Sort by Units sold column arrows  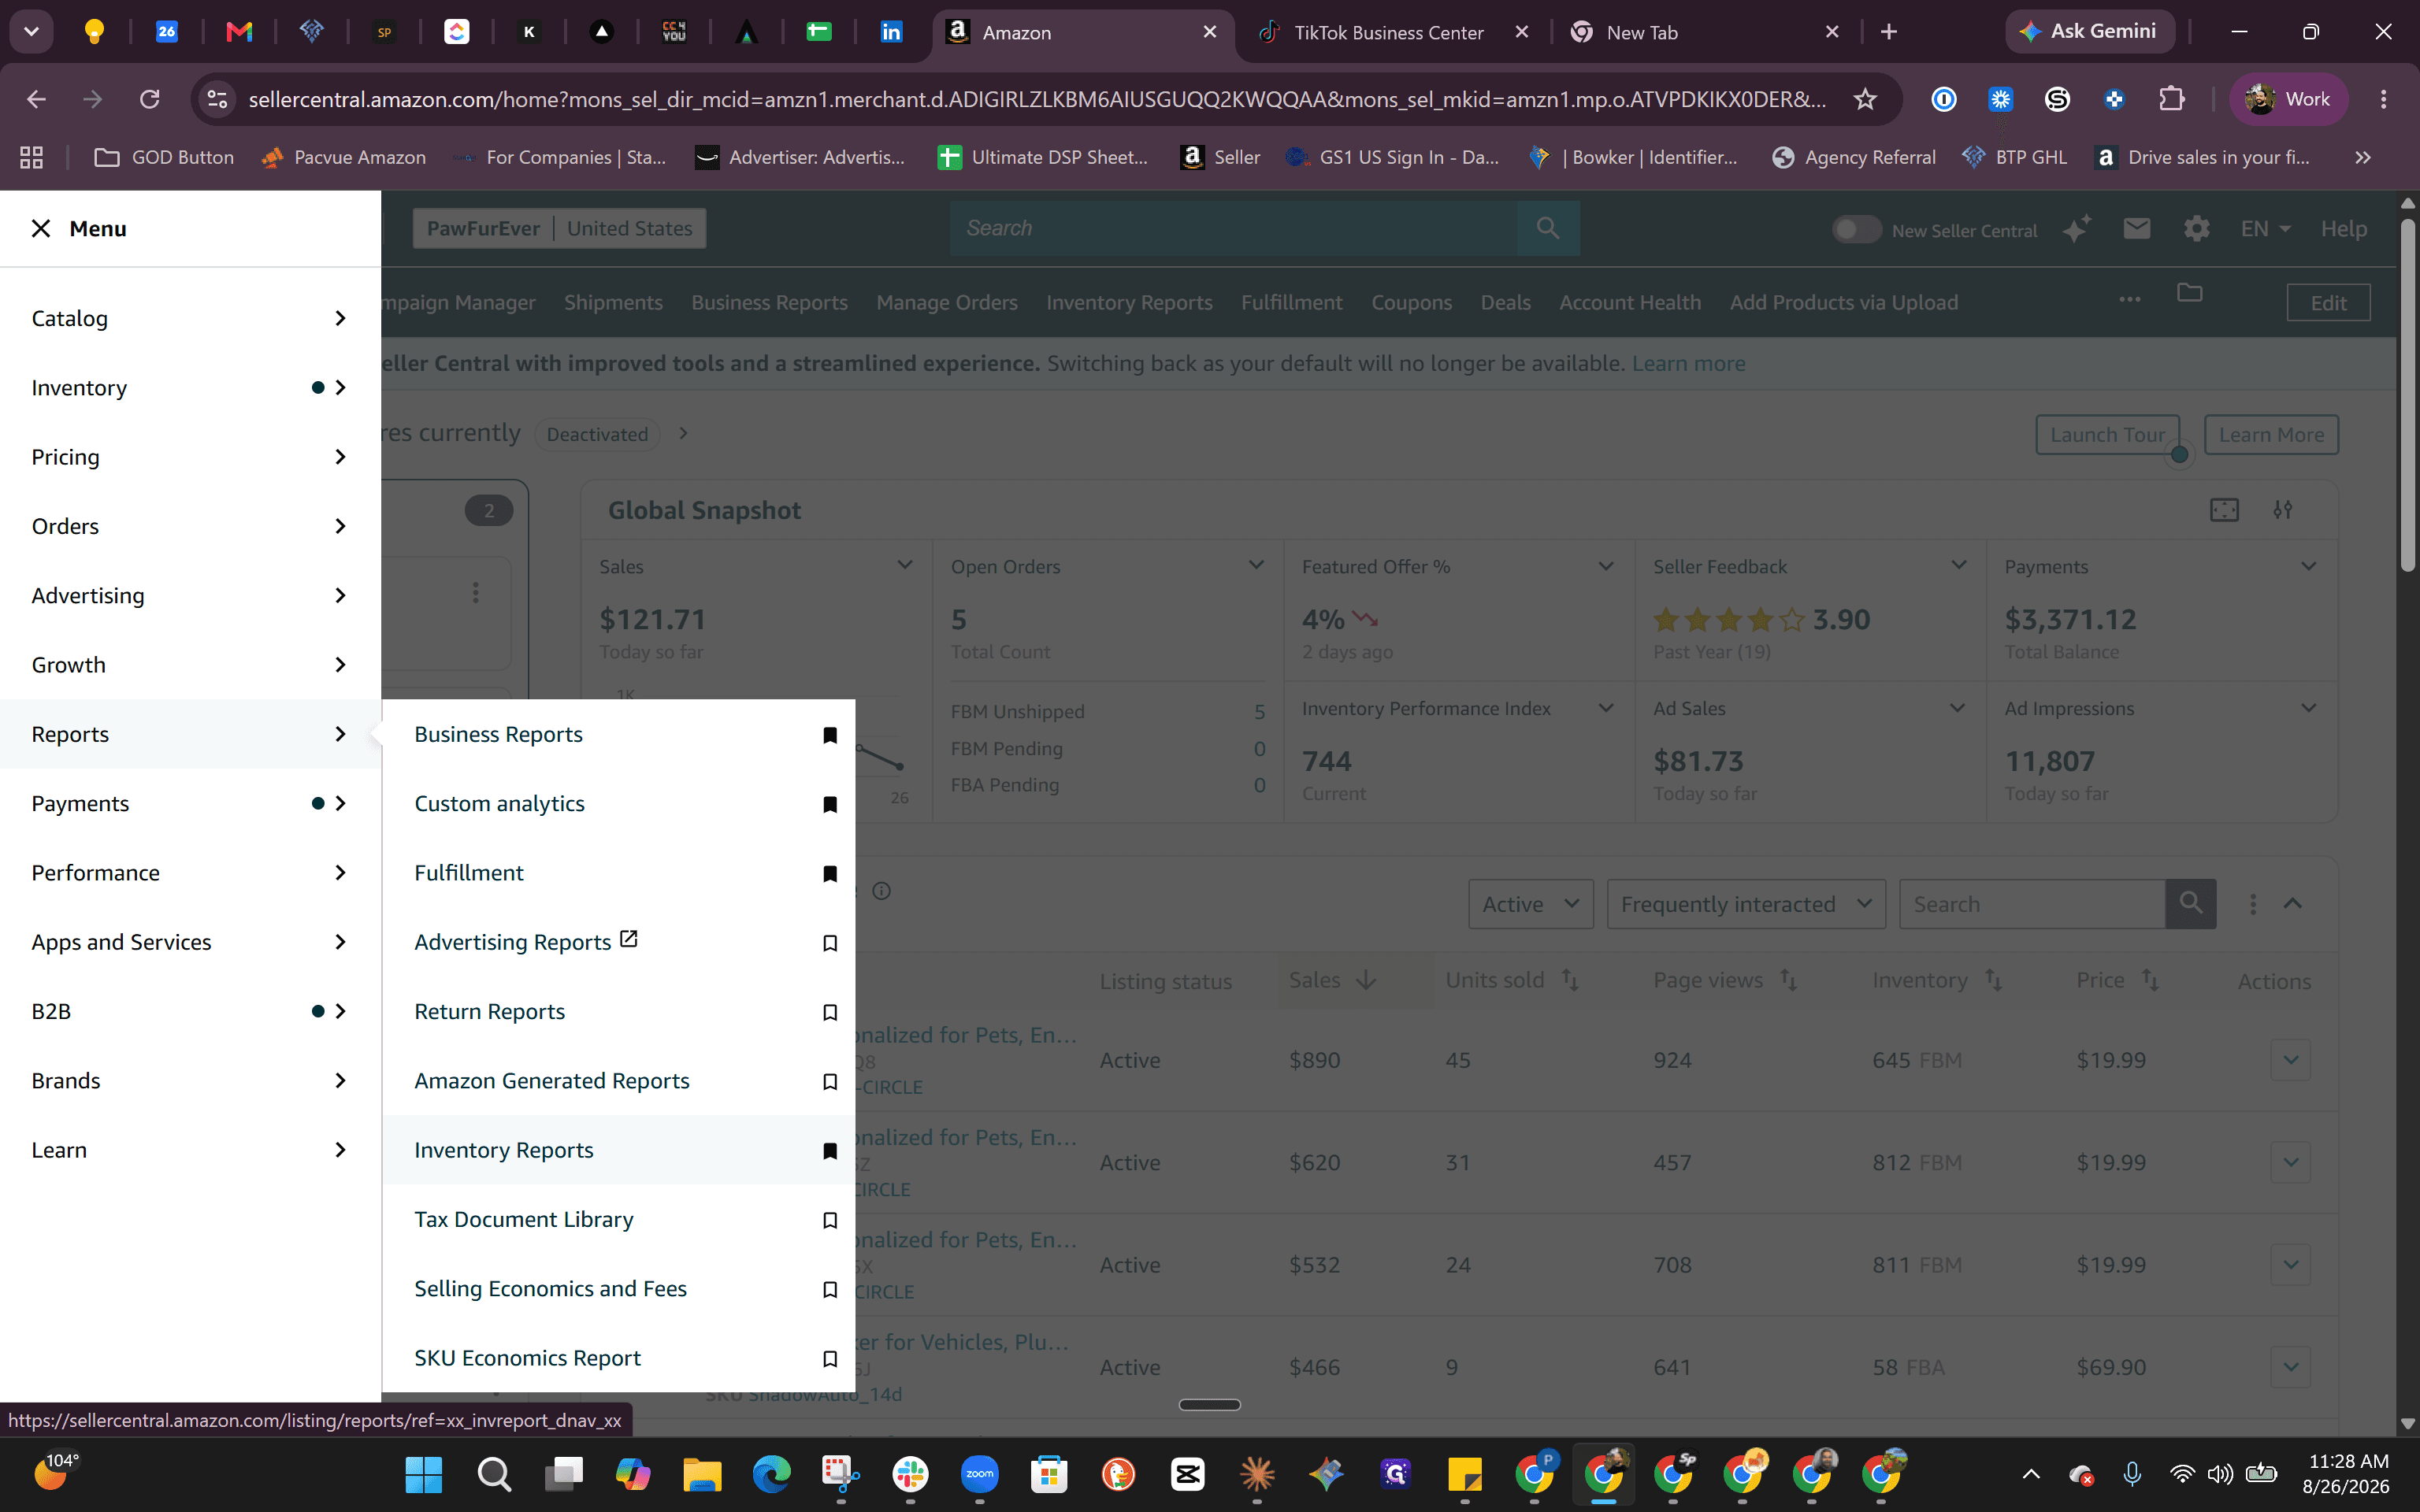[x=1570, y=981]
